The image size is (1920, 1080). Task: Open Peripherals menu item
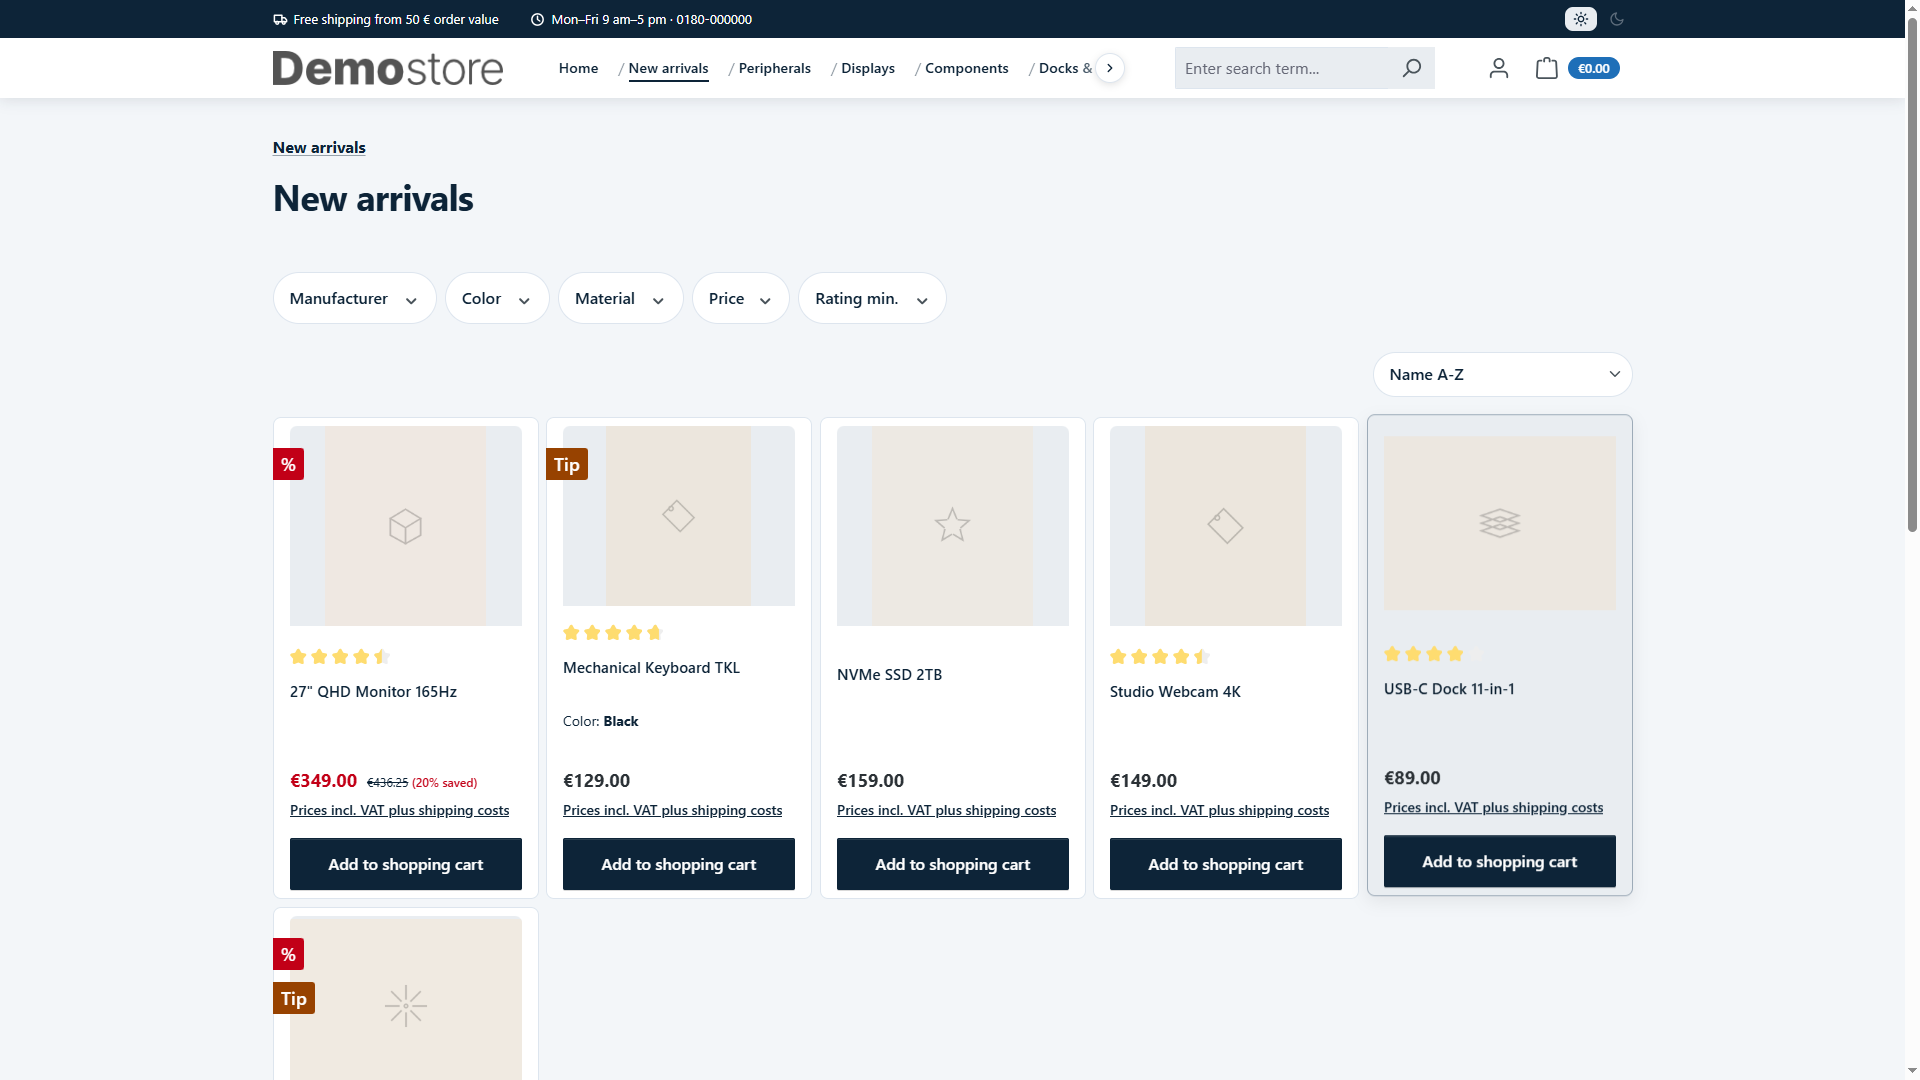(x=774, y=68)
